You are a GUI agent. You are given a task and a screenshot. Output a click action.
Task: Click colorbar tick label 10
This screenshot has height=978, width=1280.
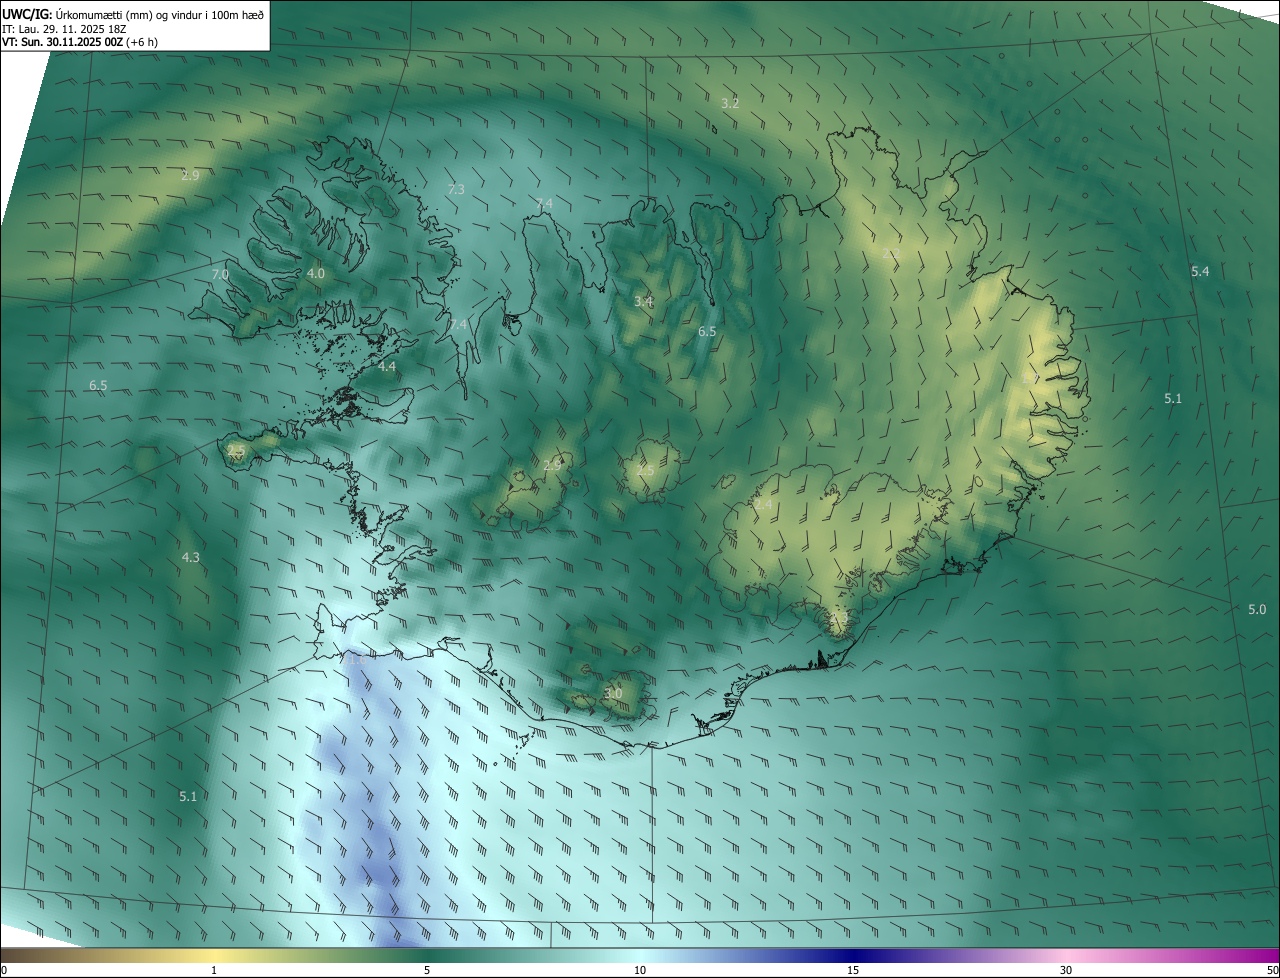[640, 970]
